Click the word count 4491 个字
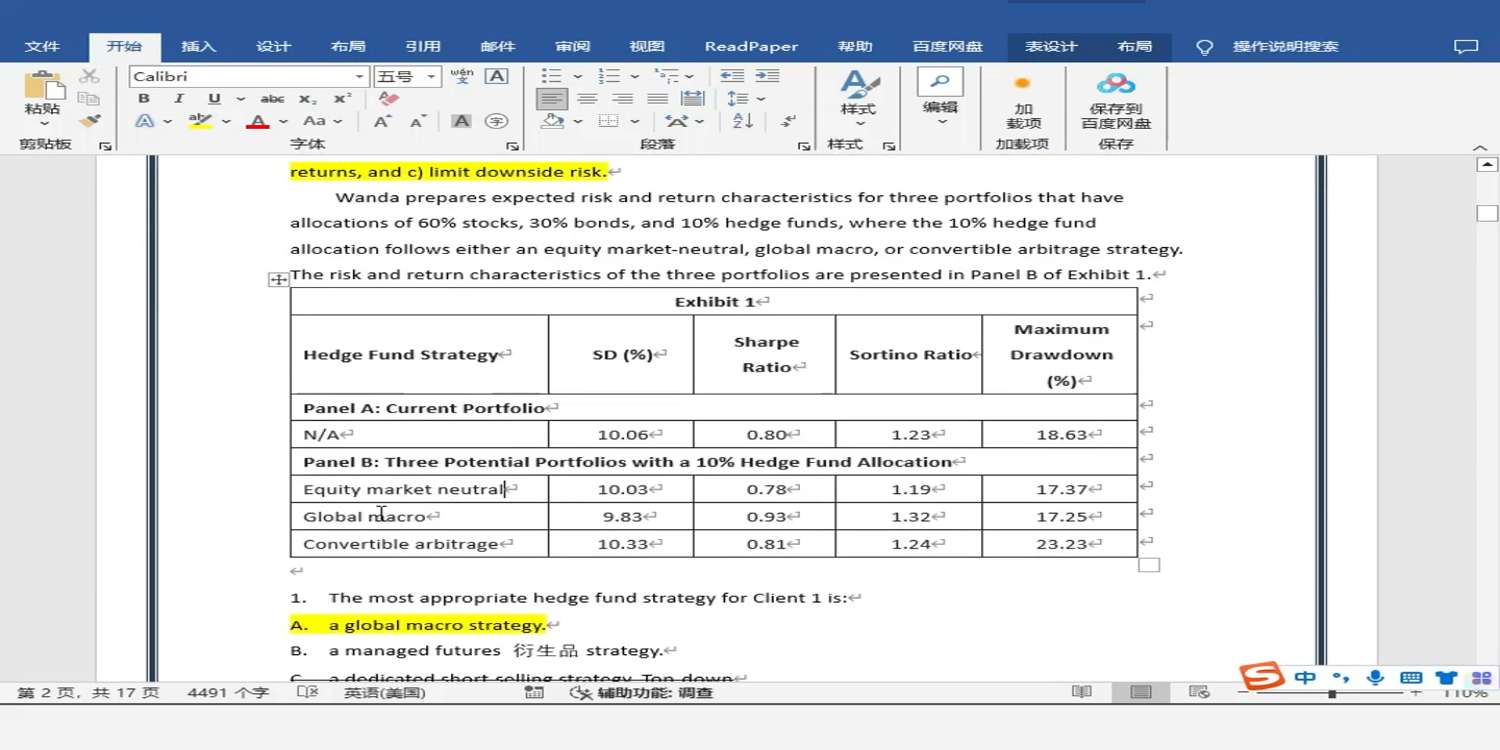Image resolution: width=1500 pixels, height=750 pixels. pos(228,692)
